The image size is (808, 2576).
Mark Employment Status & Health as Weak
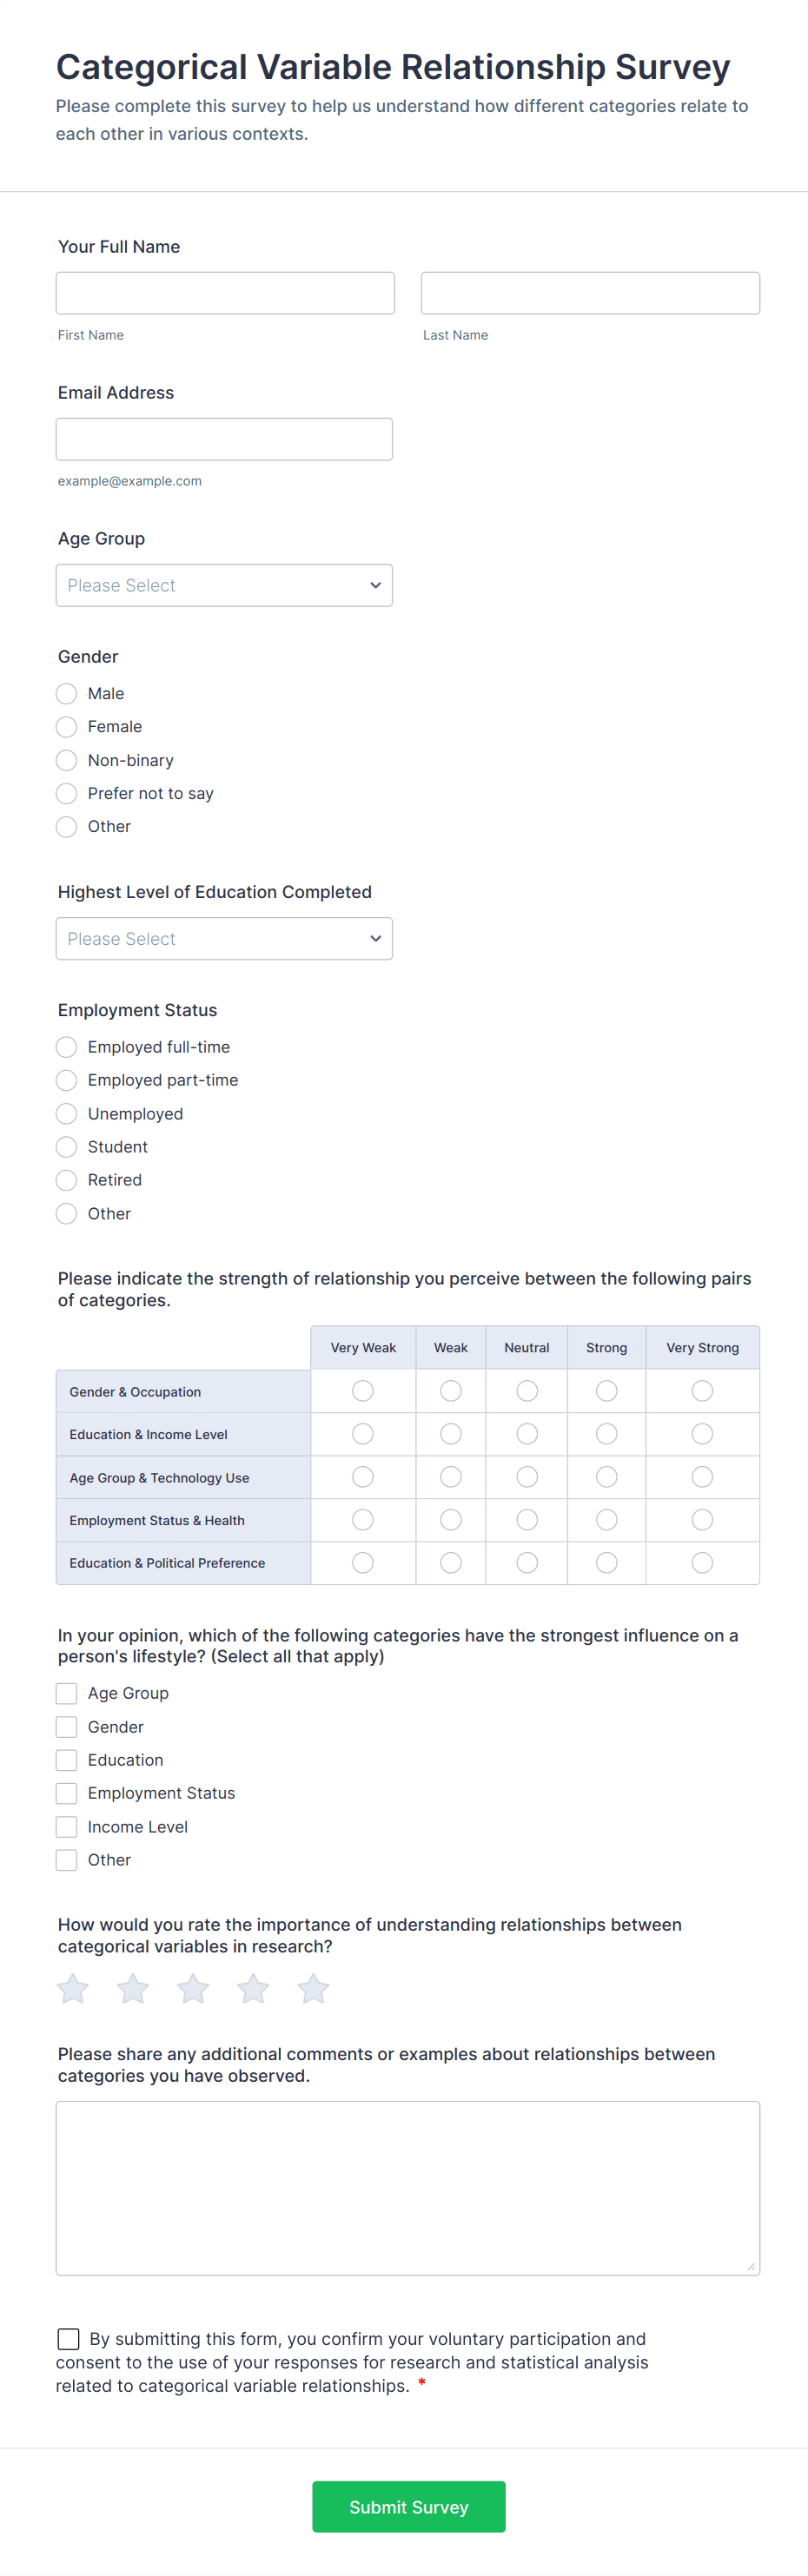[450, 1519]
